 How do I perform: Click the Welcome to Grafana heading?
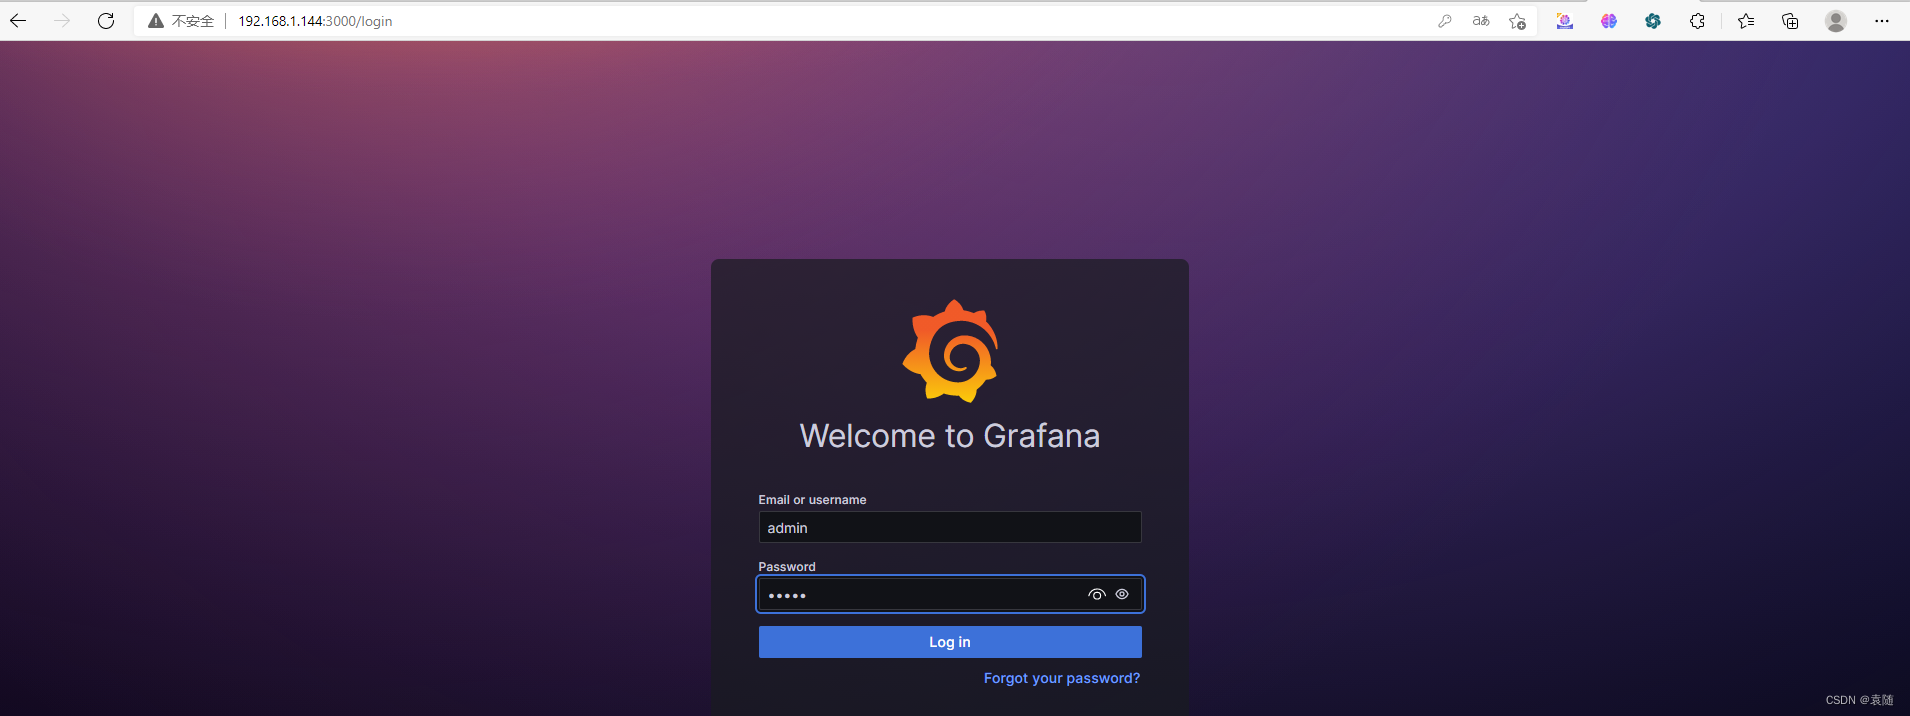coord(950,436)
